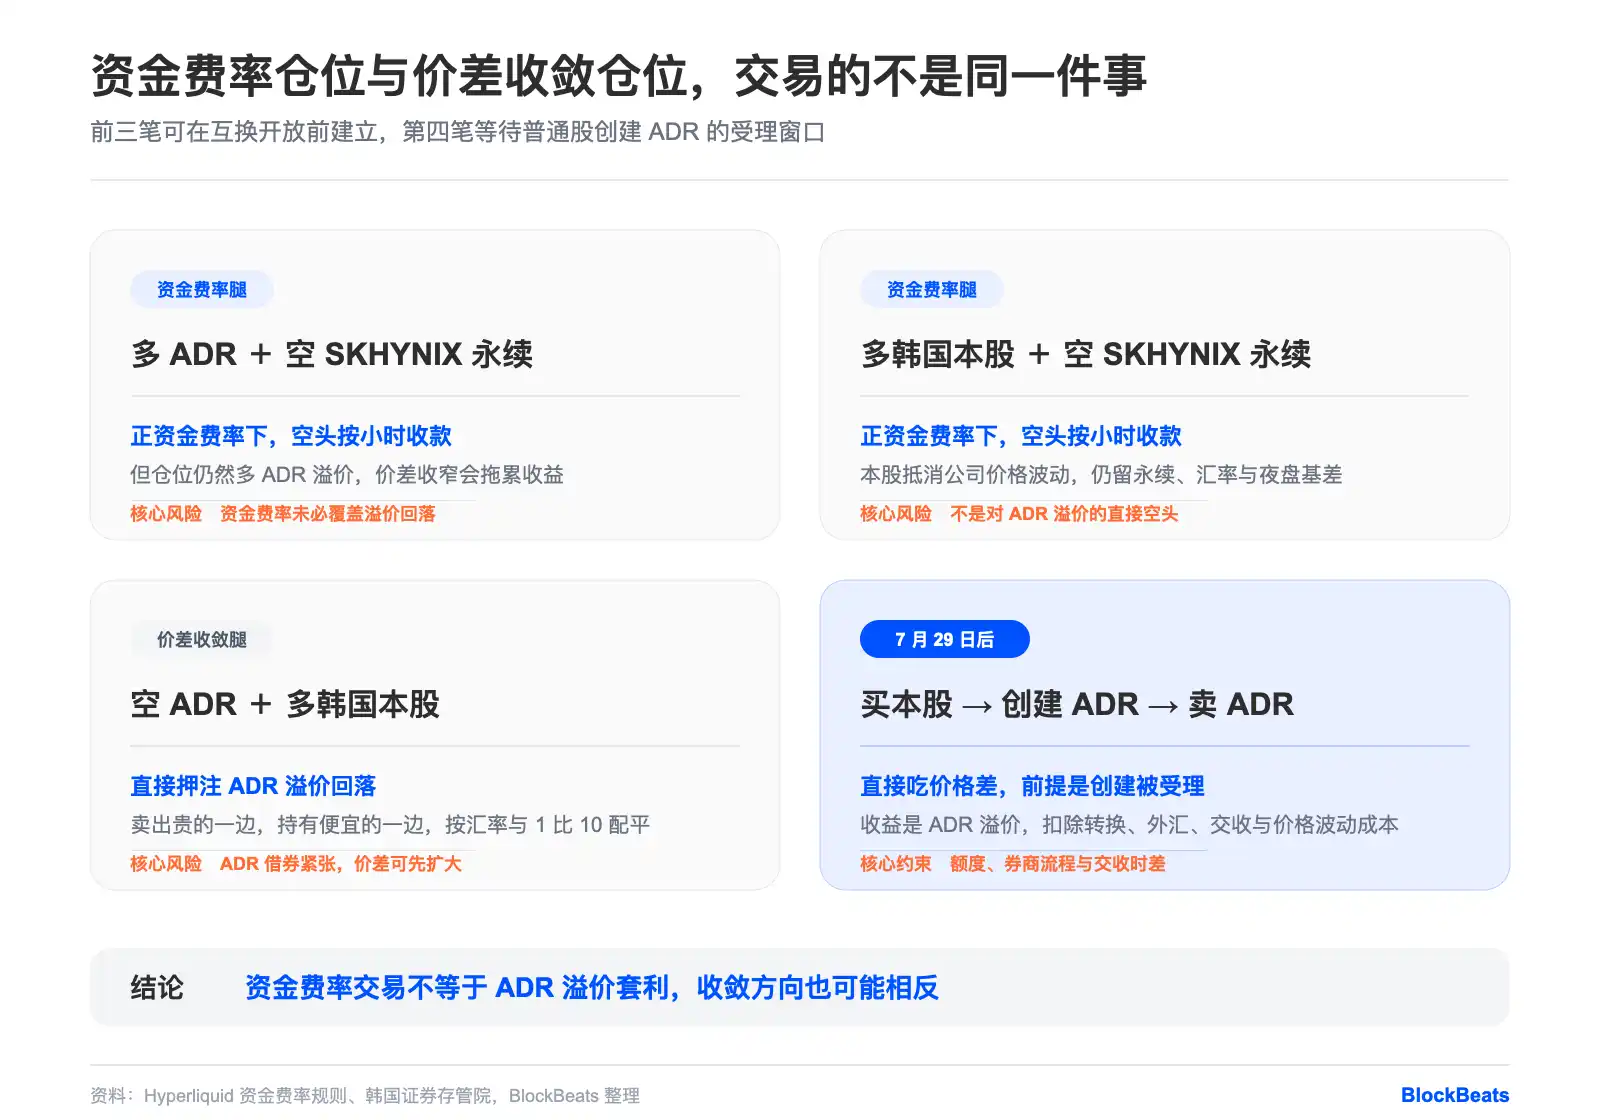The width and height of the screenshot is (1600, 1120).
Task: Click '资金费率未必覆盖溢价回落' risk text
Action: pos(328,513)
